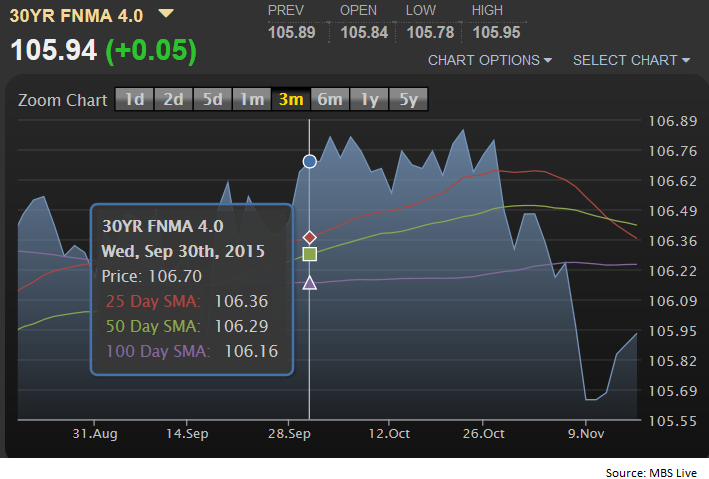Image resolution: width=709 pixels, height=479 pixels.
Task: Click the tooltip Price: 106.70 line
Action: 151,276
